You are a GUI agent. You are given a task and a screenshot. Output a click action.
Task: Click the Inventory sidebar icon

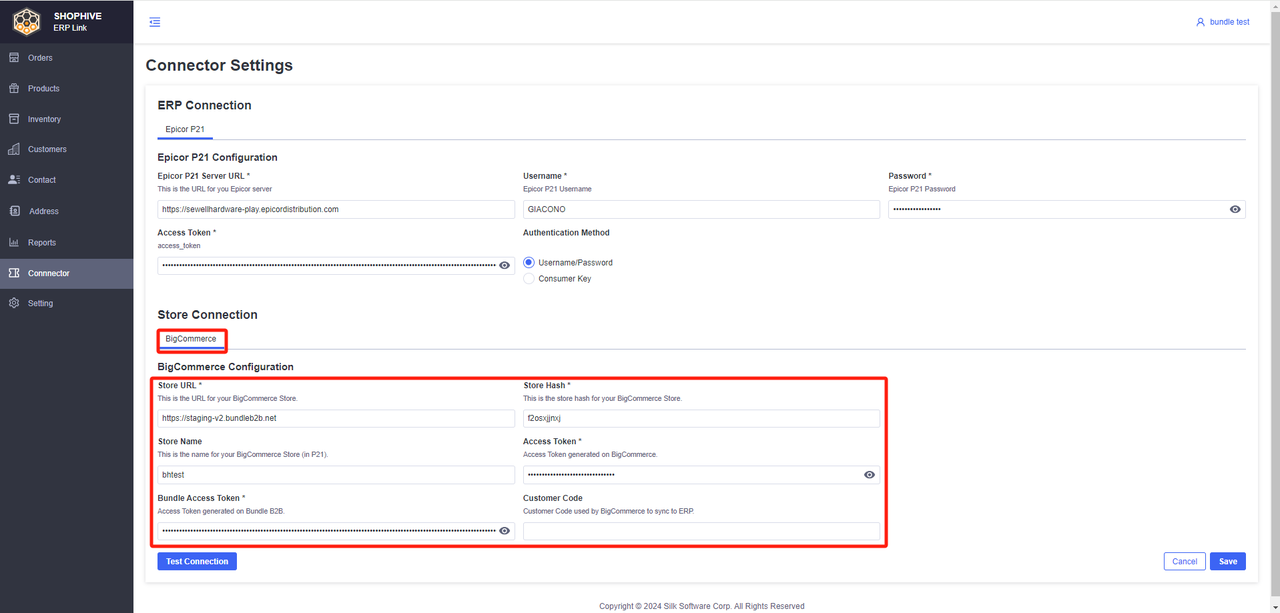pos(14,119)
